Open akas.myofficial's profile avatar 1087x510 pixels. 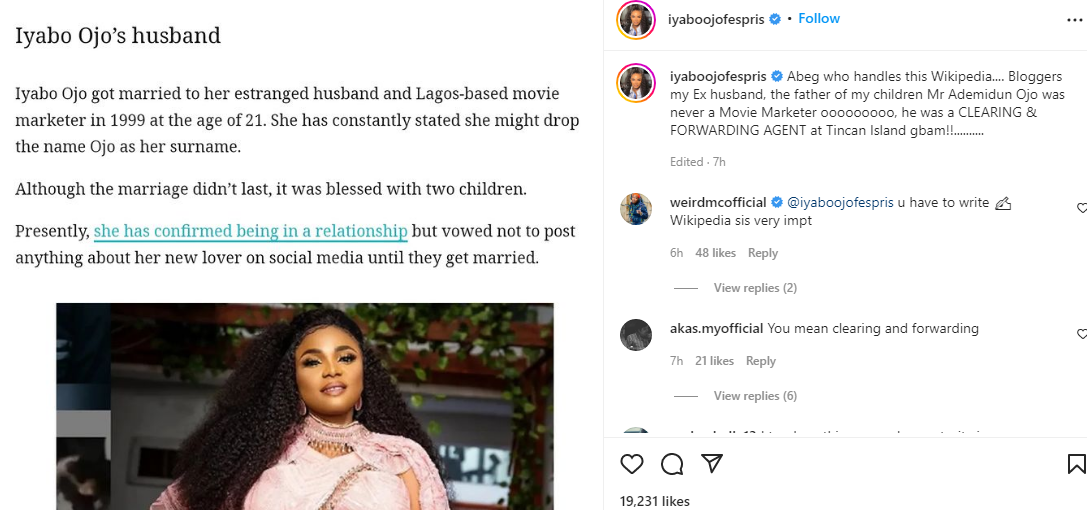pos(636,334)
